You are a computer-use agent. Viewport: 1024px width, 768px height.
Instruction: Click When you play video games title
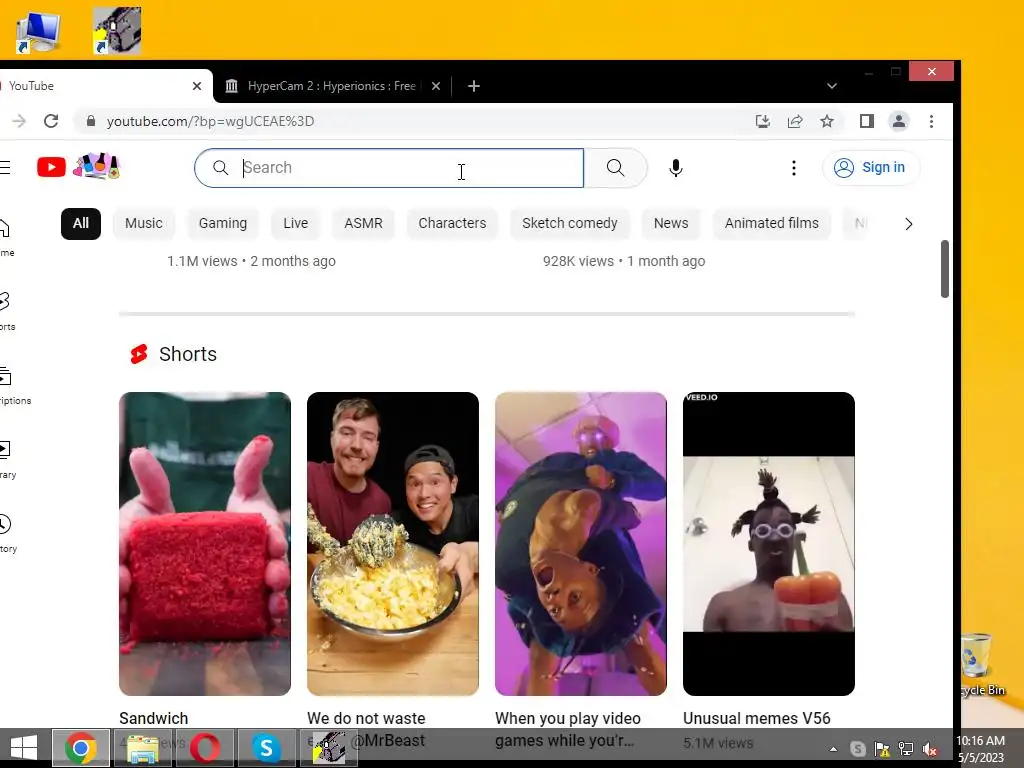pyautogui.click(x=568, y=729)
